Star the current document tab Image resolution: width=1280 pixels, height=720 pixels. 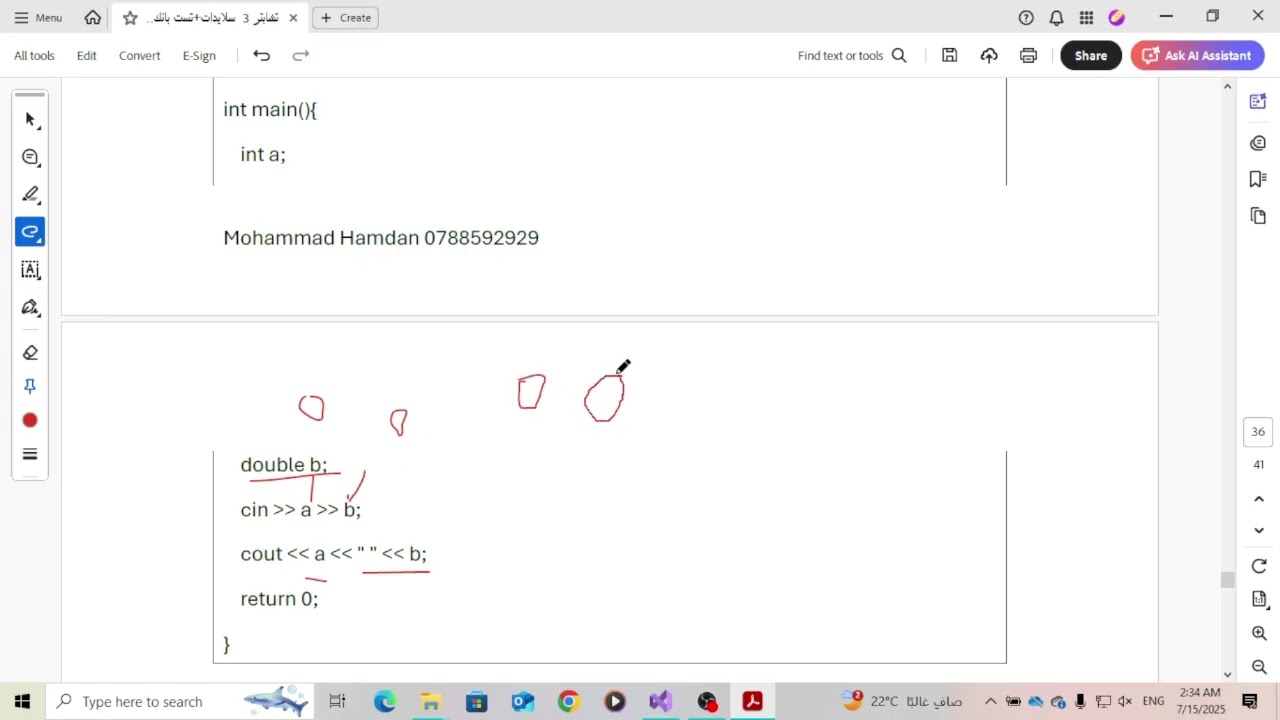130,18
